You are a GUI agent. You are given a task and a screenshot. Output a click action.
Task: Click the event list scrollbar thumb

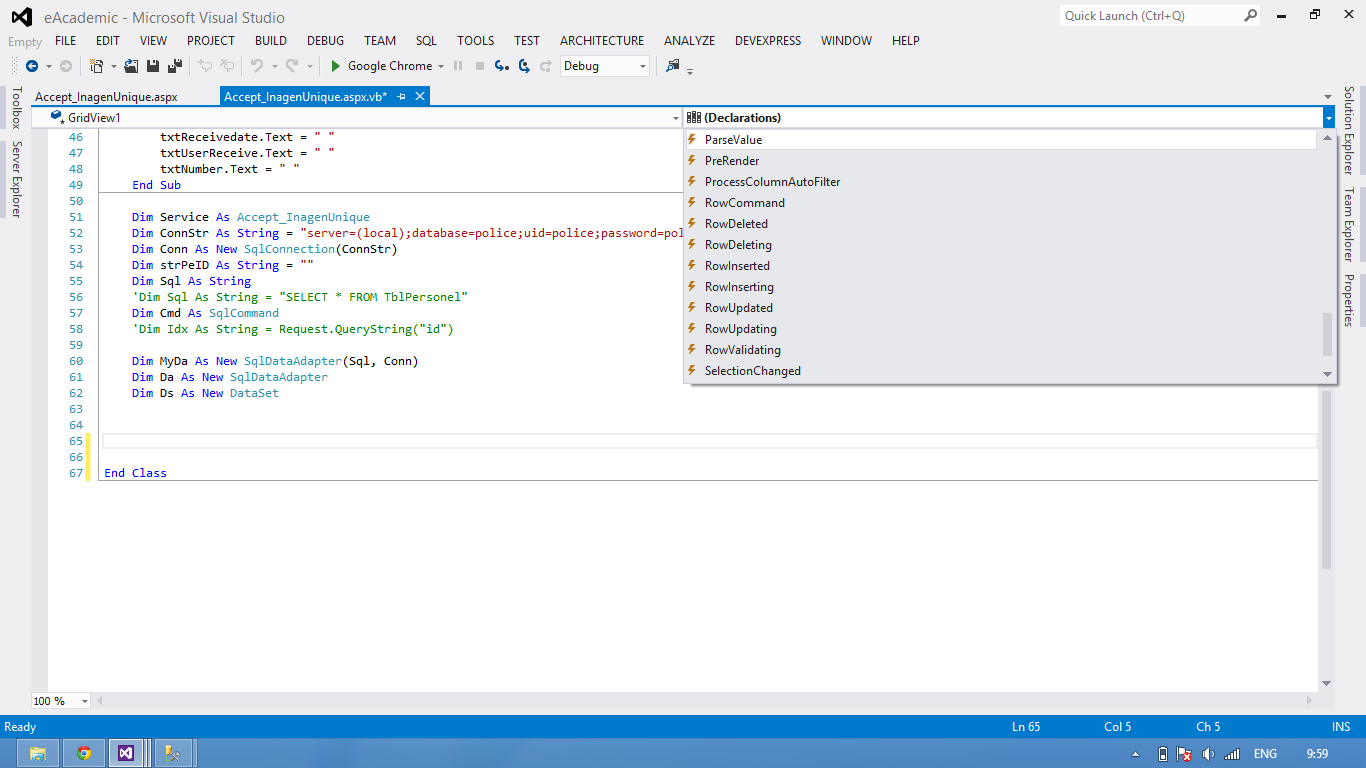[x=1328, y=335]
